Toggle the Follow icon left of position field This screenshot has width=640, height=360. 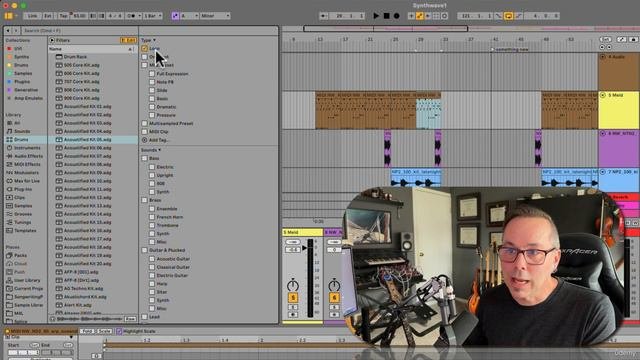[323, 16]
